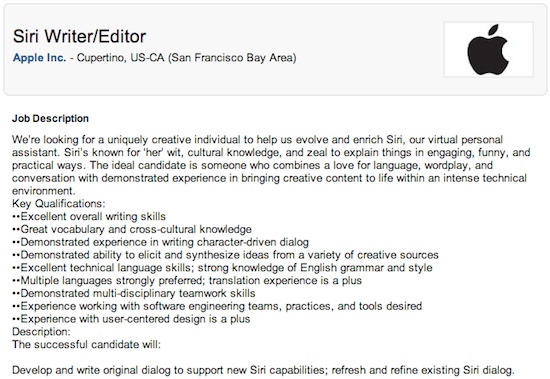550x379 pixels.
Task: Click the Great vocabulary and cross-cultural knowledge line
Action: point(132,229)
